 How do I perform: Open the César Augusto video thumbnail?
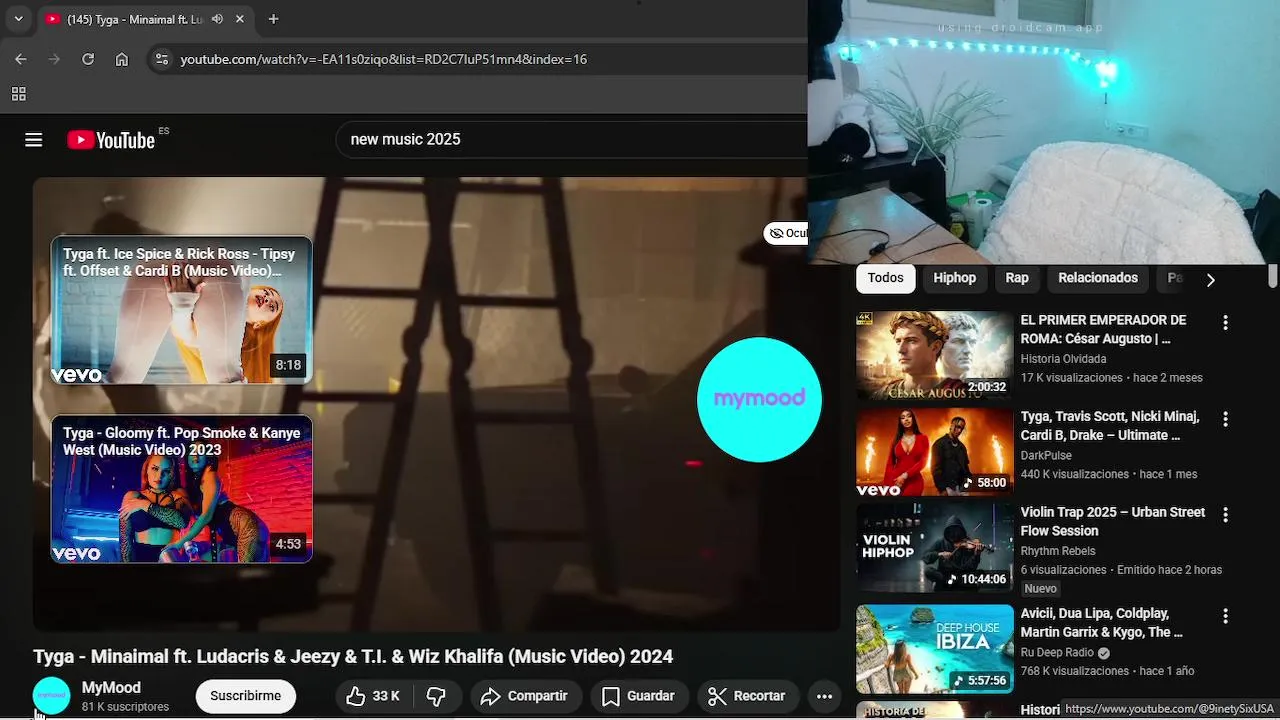[x=935, y=355]
